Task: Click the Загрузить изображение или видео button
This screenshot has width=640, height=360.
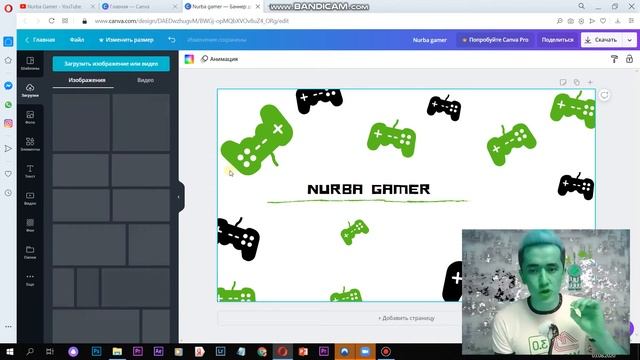Action: coord(111,64)
